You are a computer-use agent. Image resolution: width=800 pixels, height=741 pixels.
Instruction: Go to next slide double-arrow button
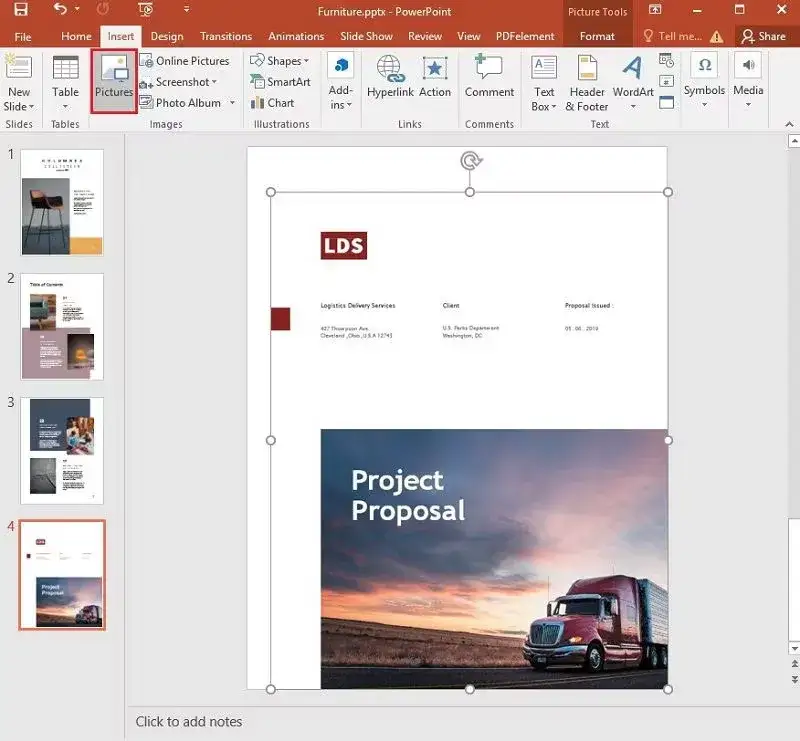[x=794, y=680]
